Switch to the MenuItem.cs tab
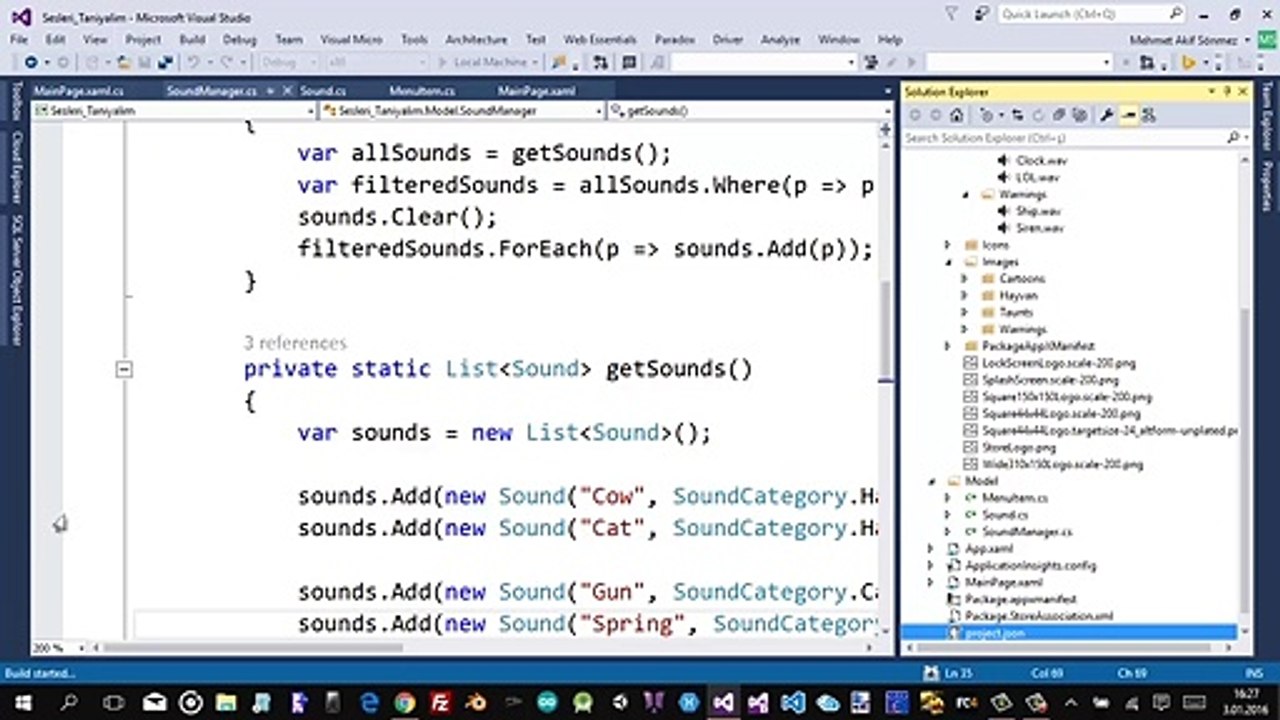This screenshot has height=720, width=1280. click(422, 90)
